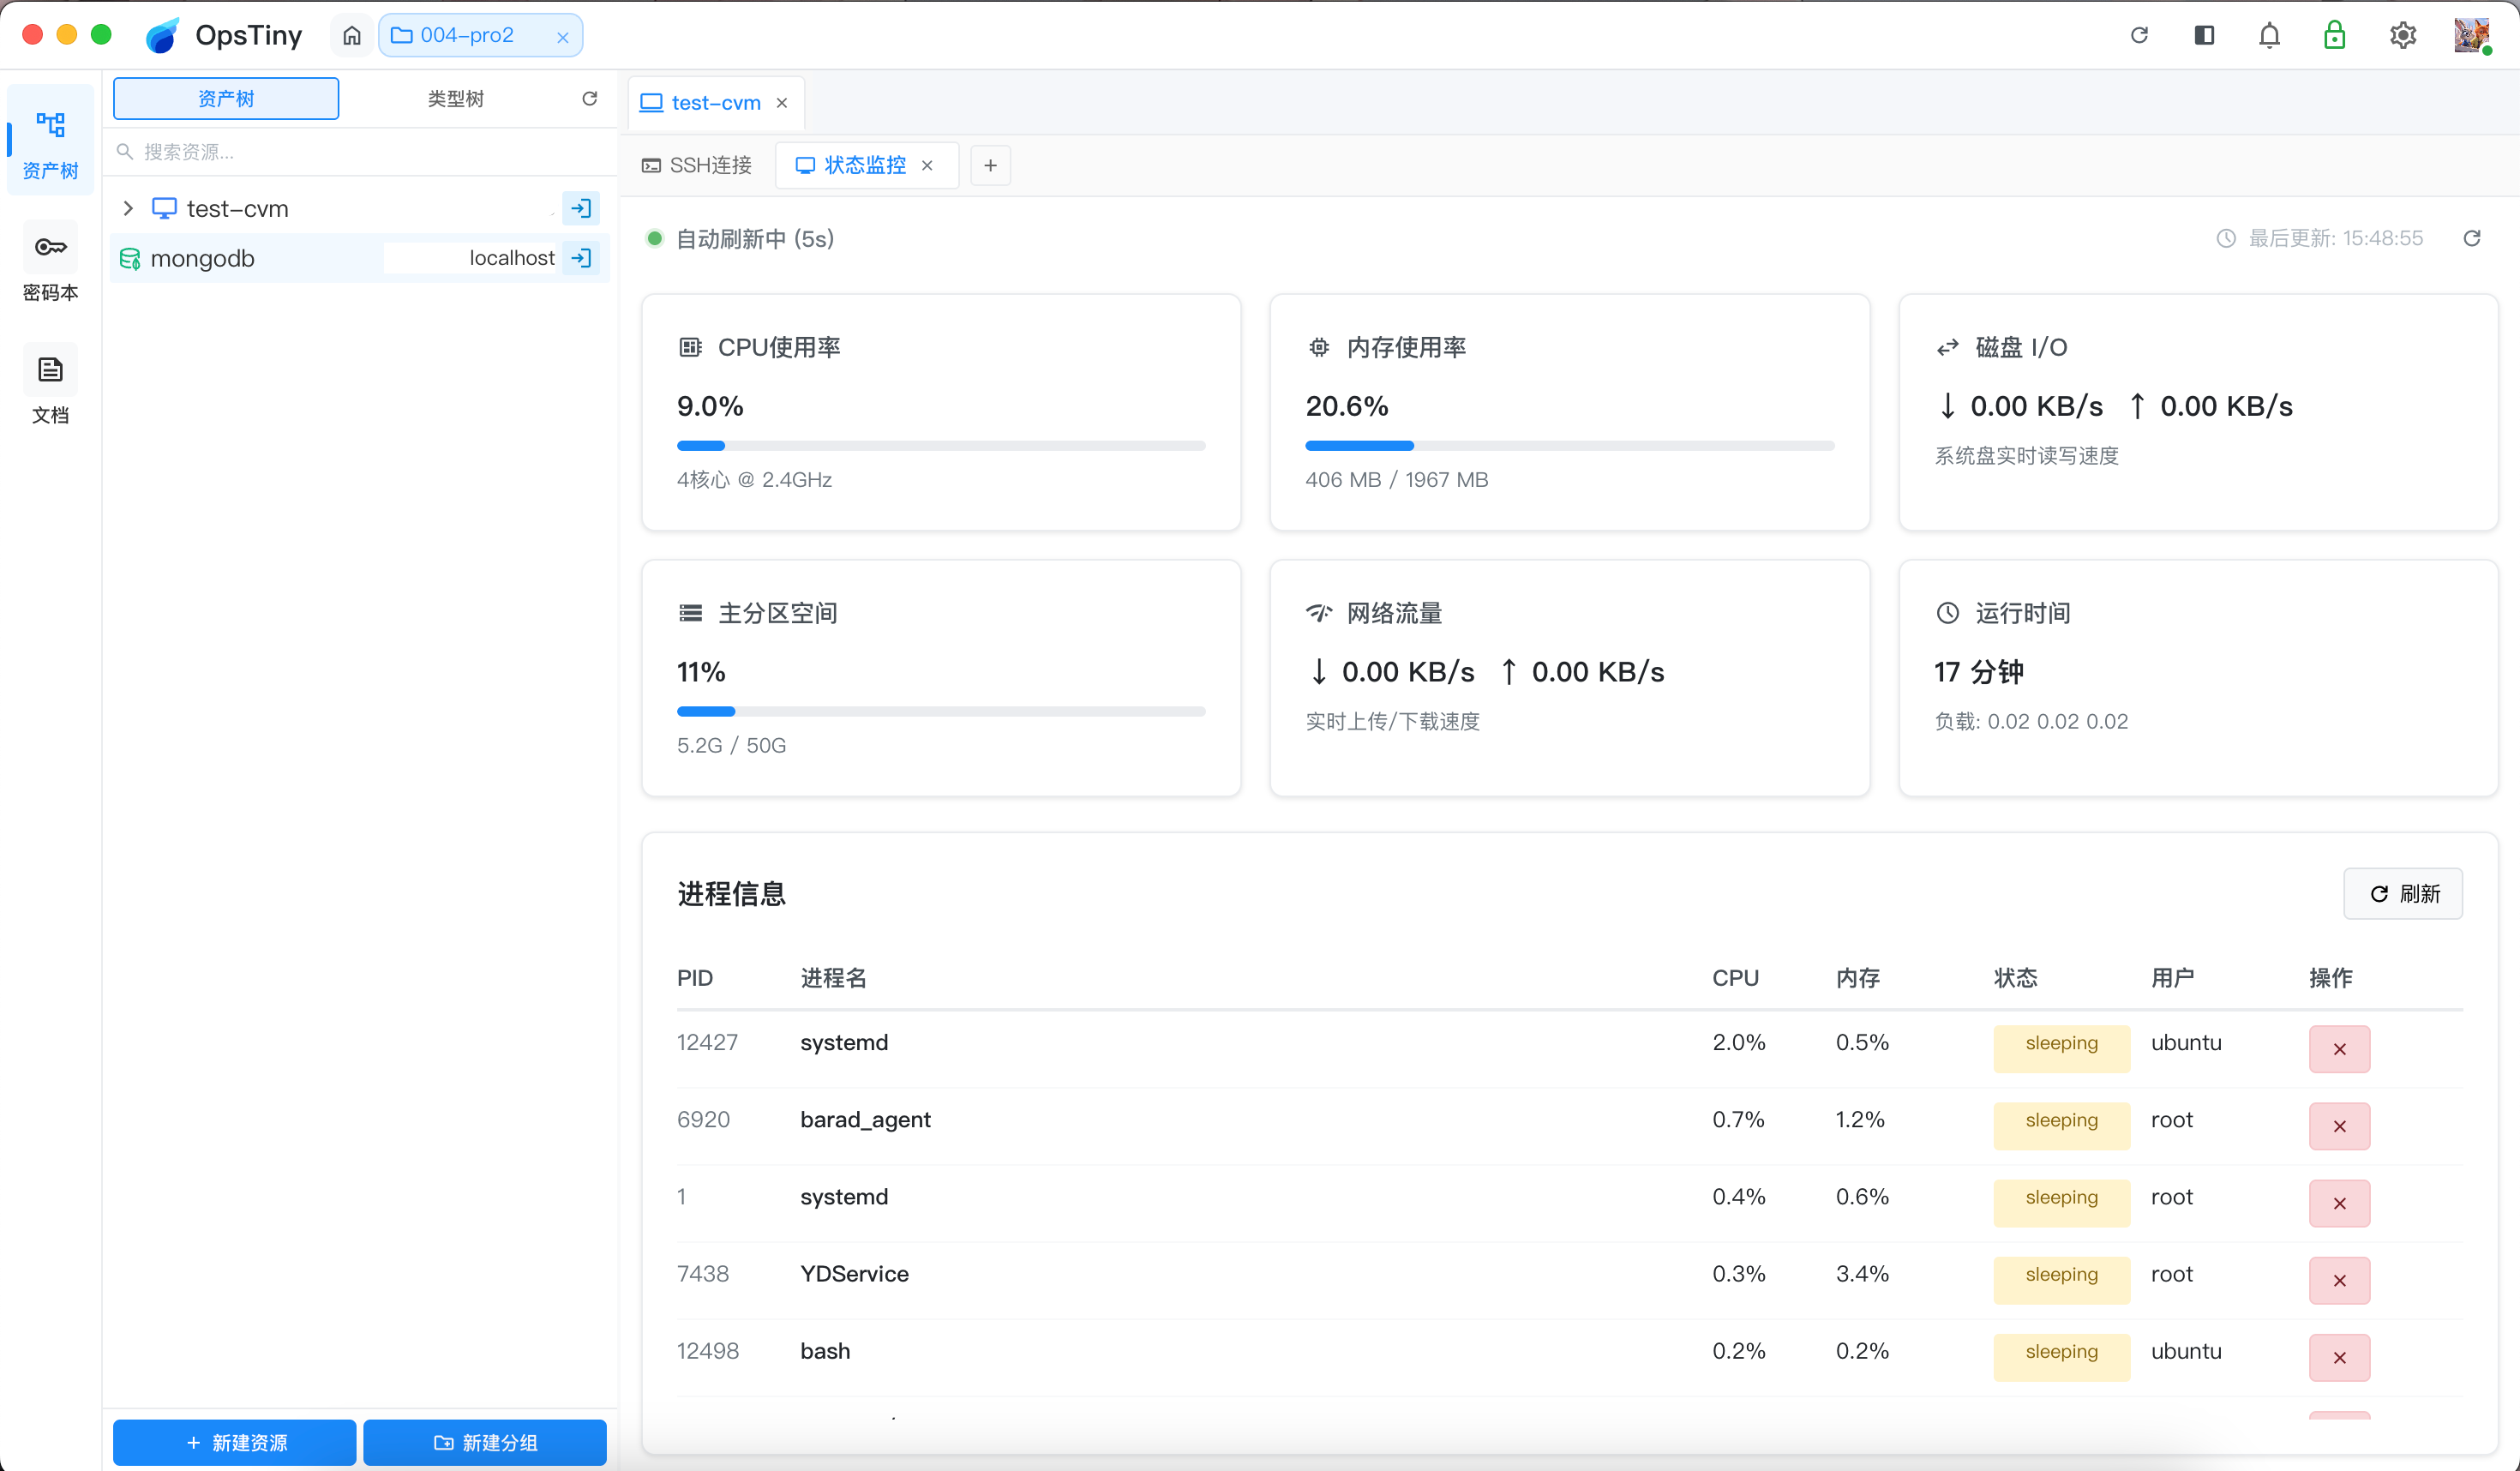Select the test-cvm session tab
This screenshot has width=2520, height=1471.
pos(716,103)
